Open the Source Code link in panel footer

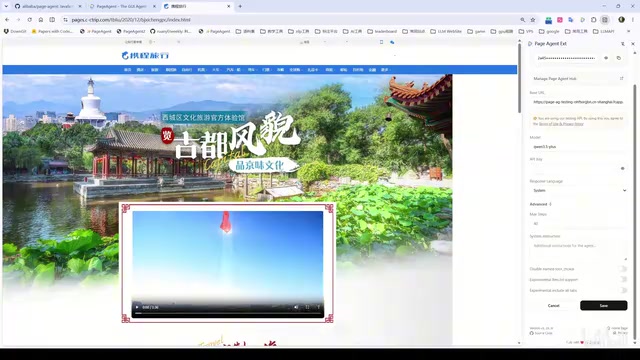coord(541,333)
